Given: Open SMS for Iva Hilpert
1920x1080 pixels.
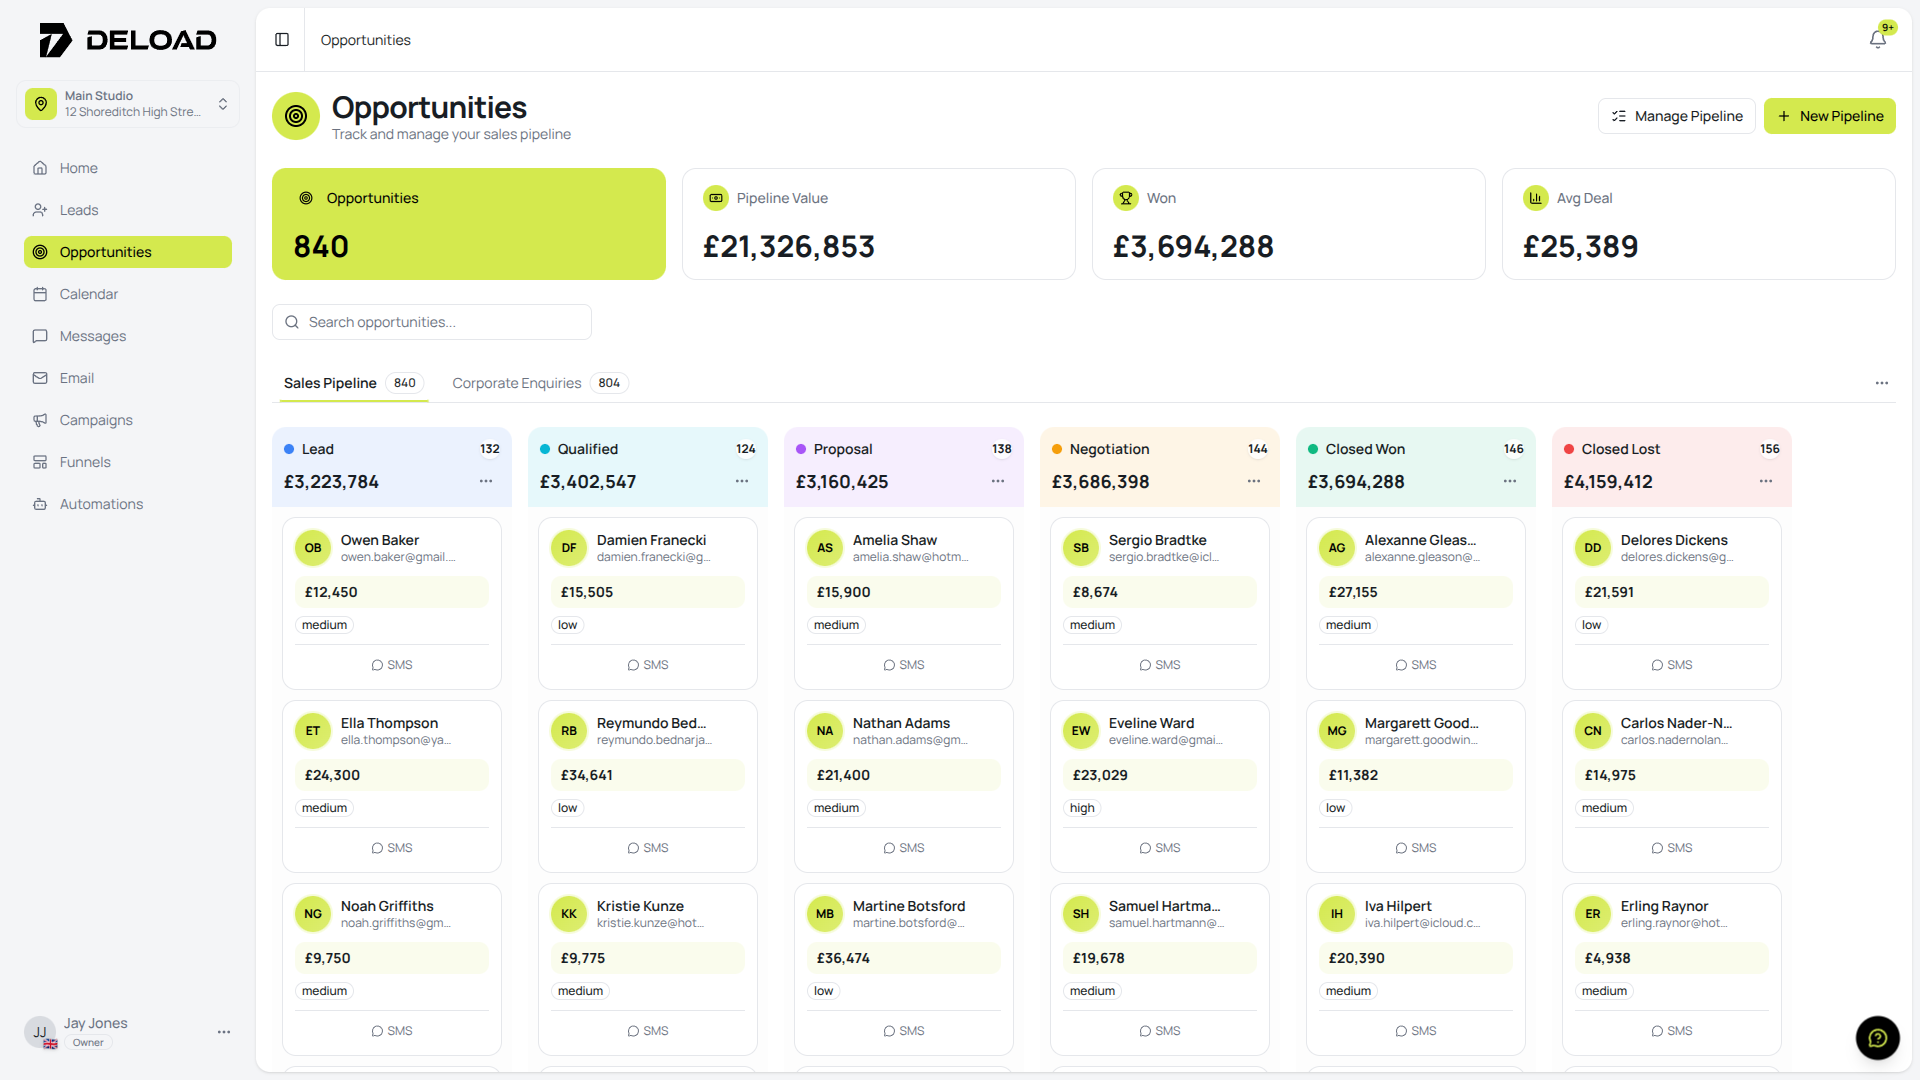Looking at the screenshot, I should pos(1416,1031).
